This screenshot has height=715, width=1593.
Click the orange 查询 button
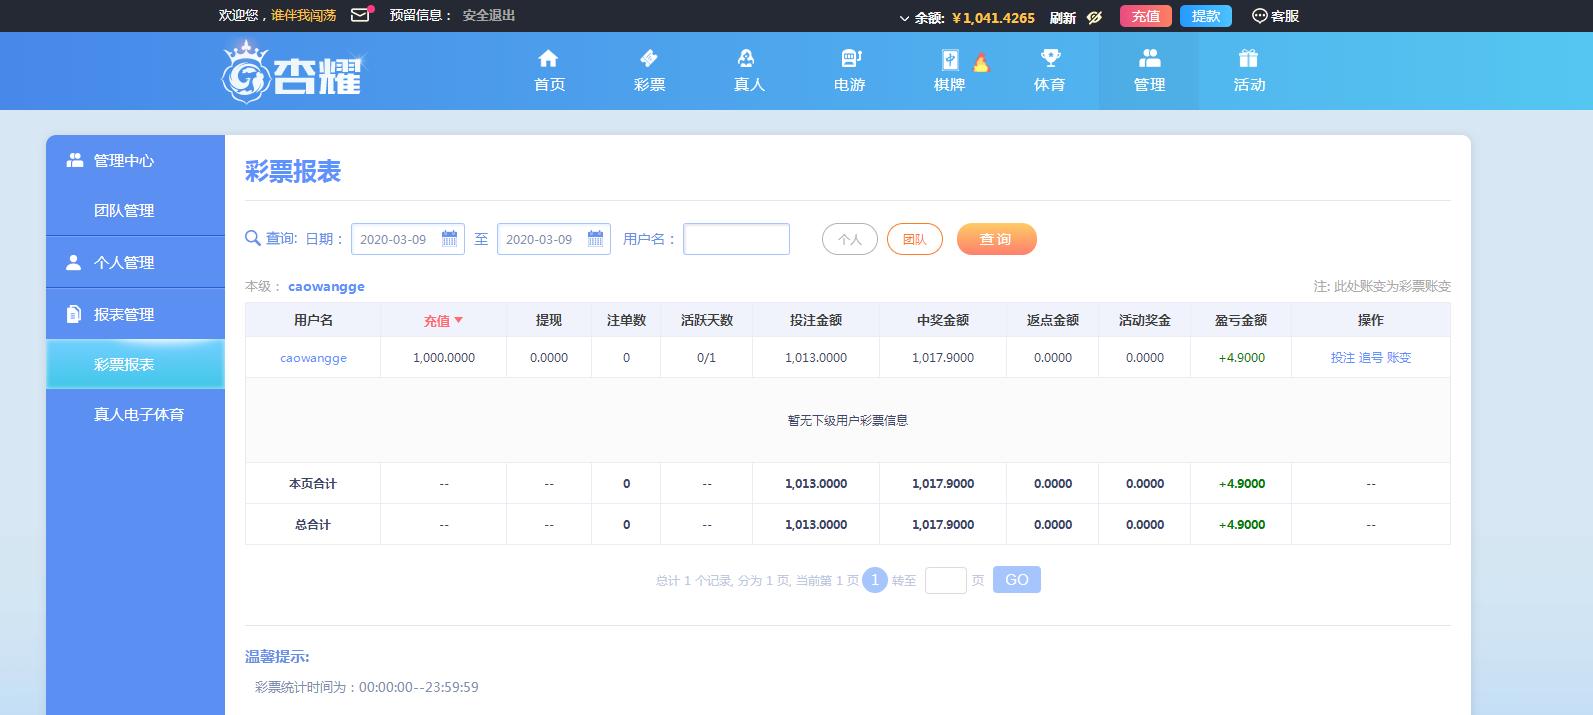[x=995, y=239]
